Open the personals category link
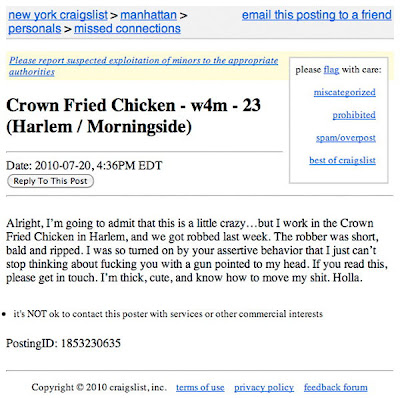 (x=35, y=29)
